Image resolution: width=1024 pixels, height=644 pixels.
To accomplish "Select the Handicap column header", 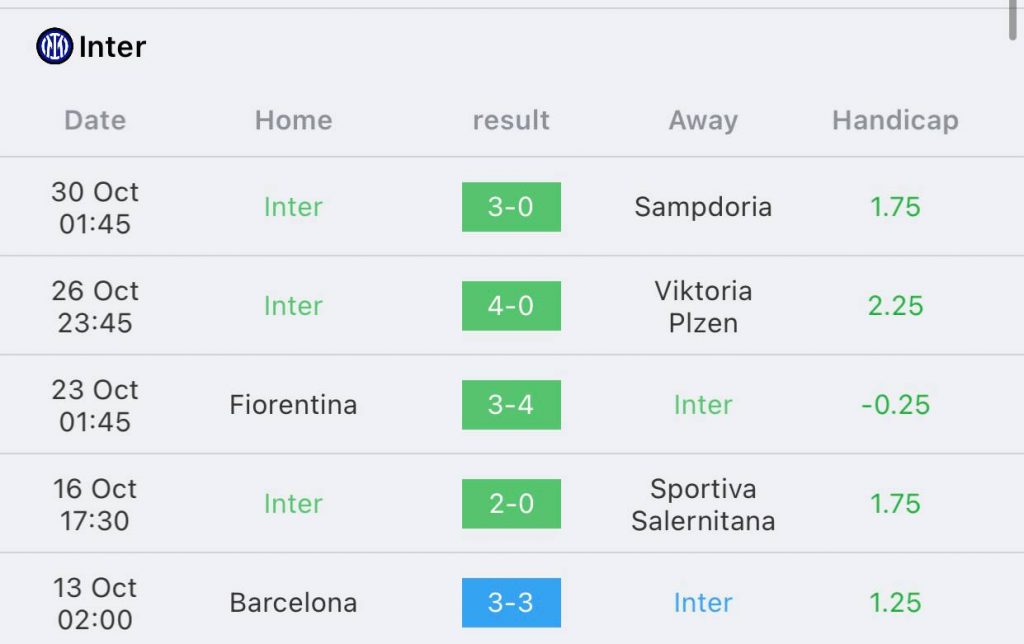I will point(895,120).
